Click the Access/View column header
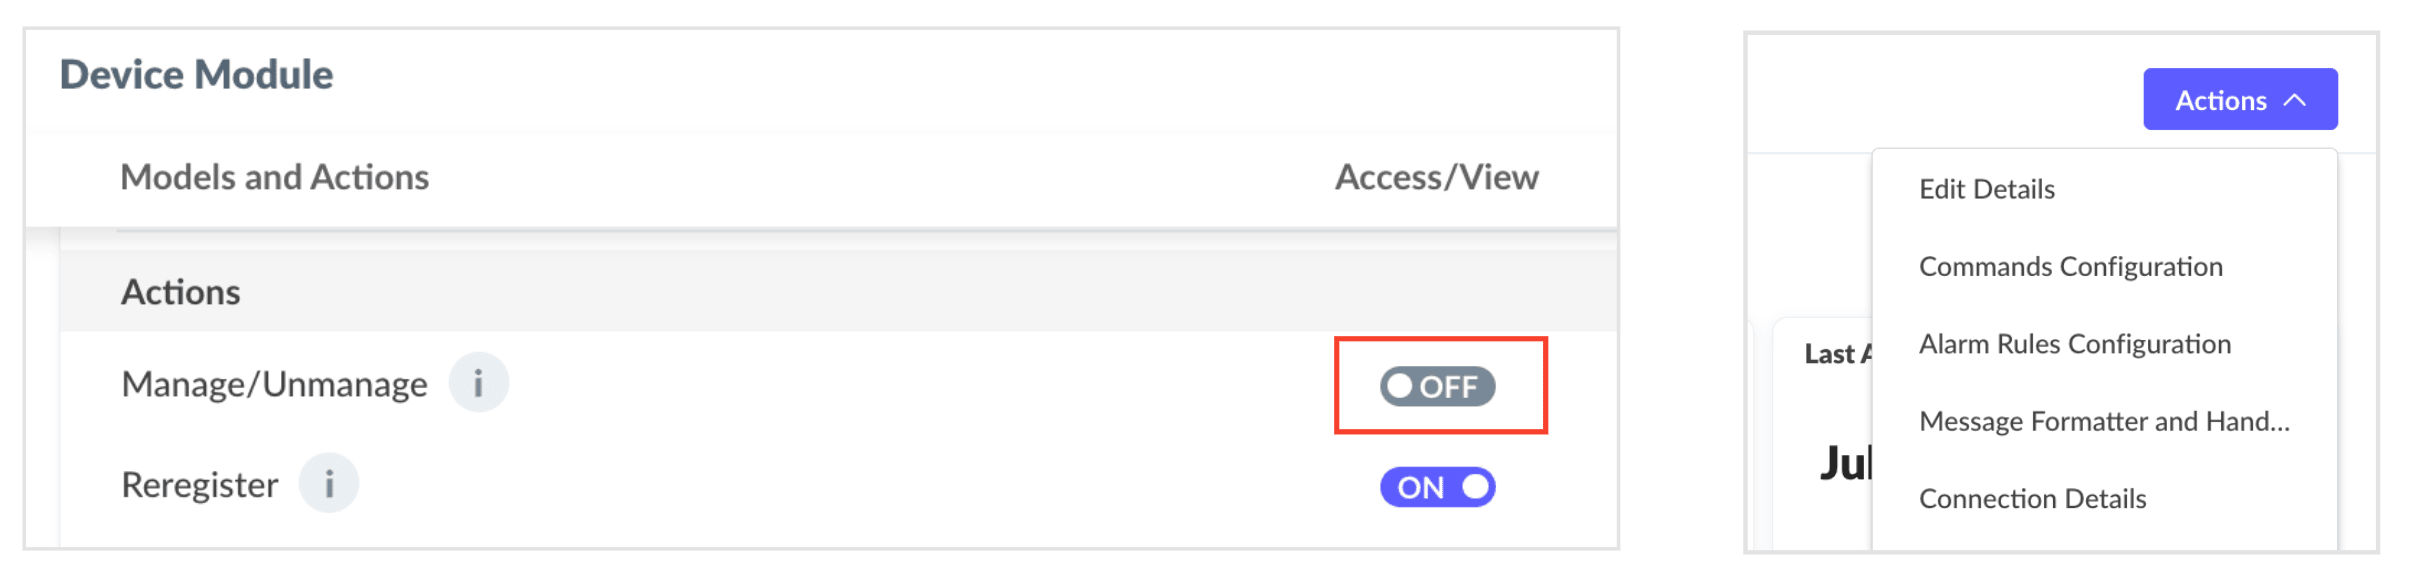Image resolution: width=2410 pixels, height=580 pixels. (x=1436, y=177)
